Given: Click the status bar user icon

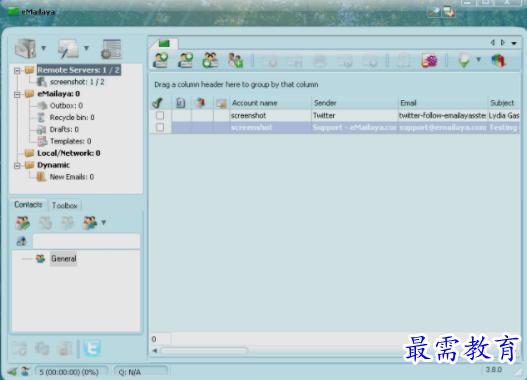Looking at the screenshot, I should click(x=25, y=371).
